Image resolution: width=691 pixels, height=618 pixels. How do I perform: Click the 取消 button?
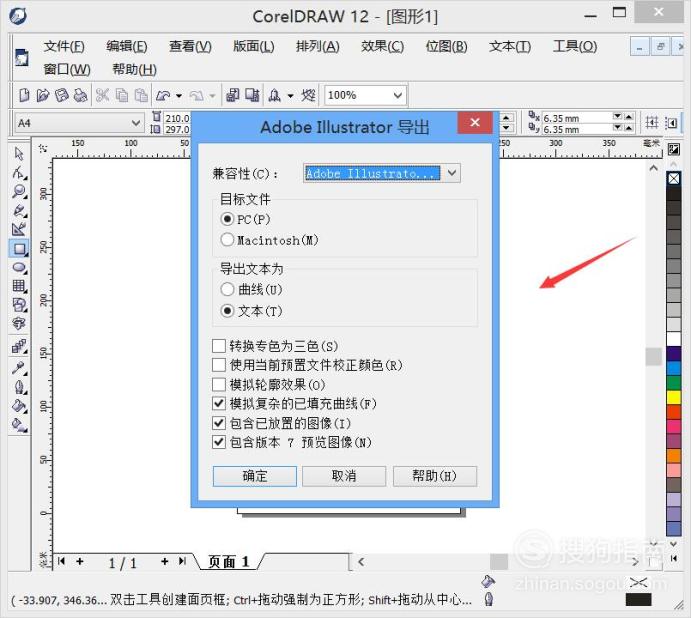[344, 476]
